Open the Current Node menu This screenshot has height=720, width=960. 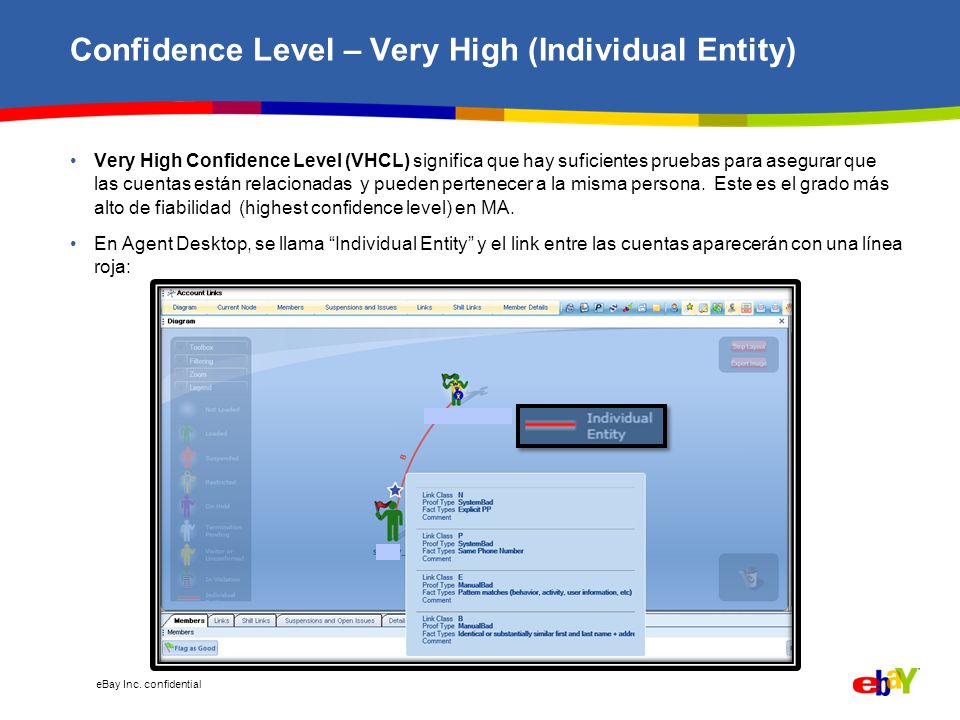[x=236, y=307]
